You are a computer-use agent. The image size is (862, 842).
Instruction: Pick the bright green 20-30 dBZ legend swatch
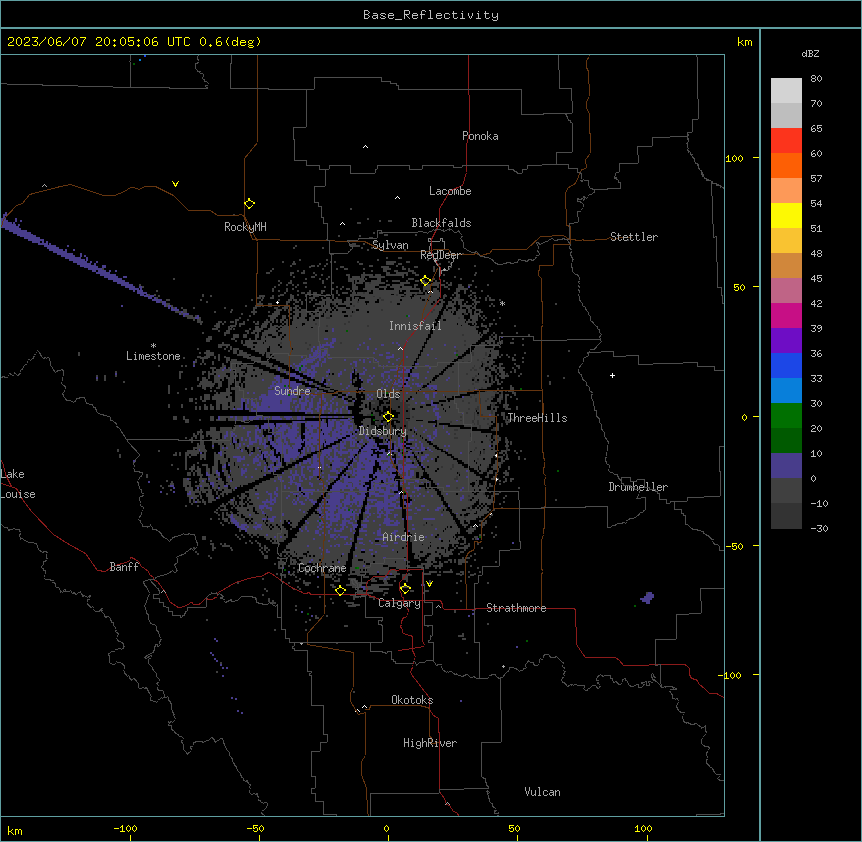(786, 416)
